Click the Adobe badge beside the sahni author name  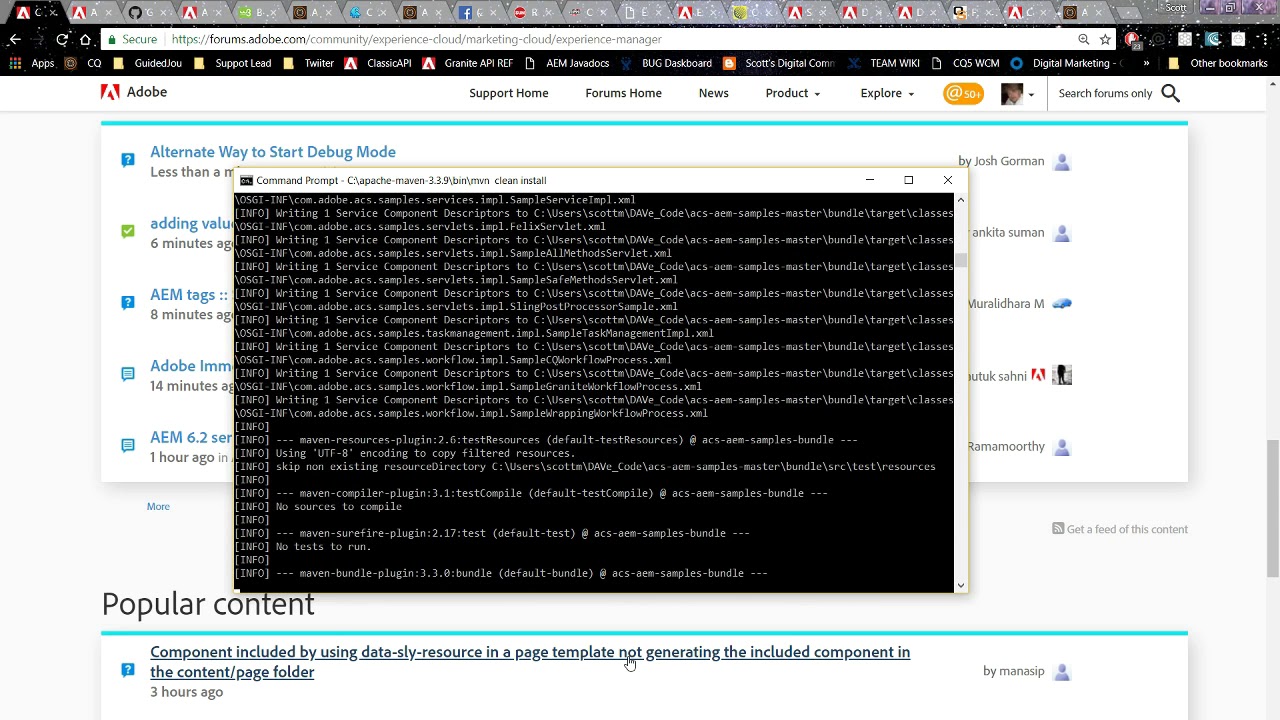pos(1038,376)
